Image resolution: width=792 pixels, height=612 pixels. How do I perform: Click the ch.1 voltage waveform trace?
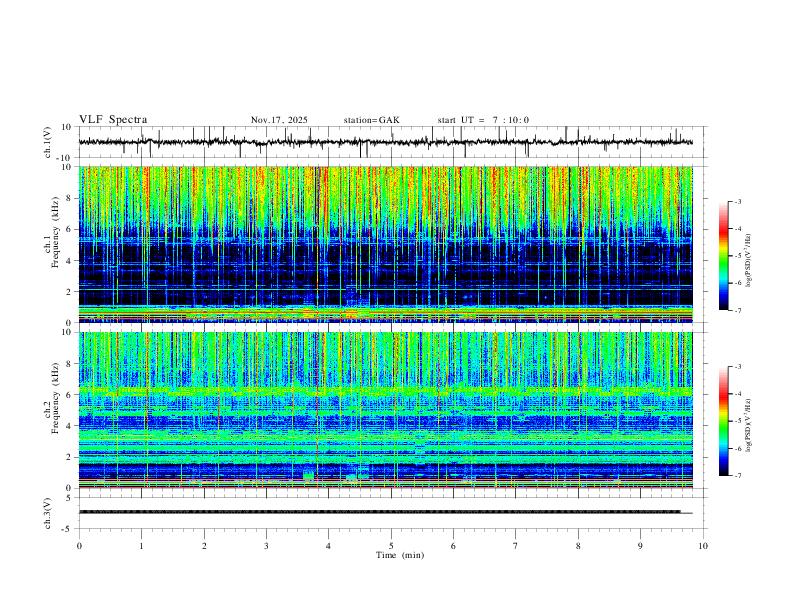[385, 142]
